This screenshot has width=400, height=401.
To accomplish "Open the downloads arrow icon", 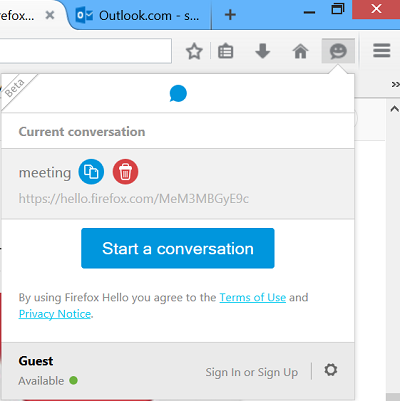I will 263,51.
